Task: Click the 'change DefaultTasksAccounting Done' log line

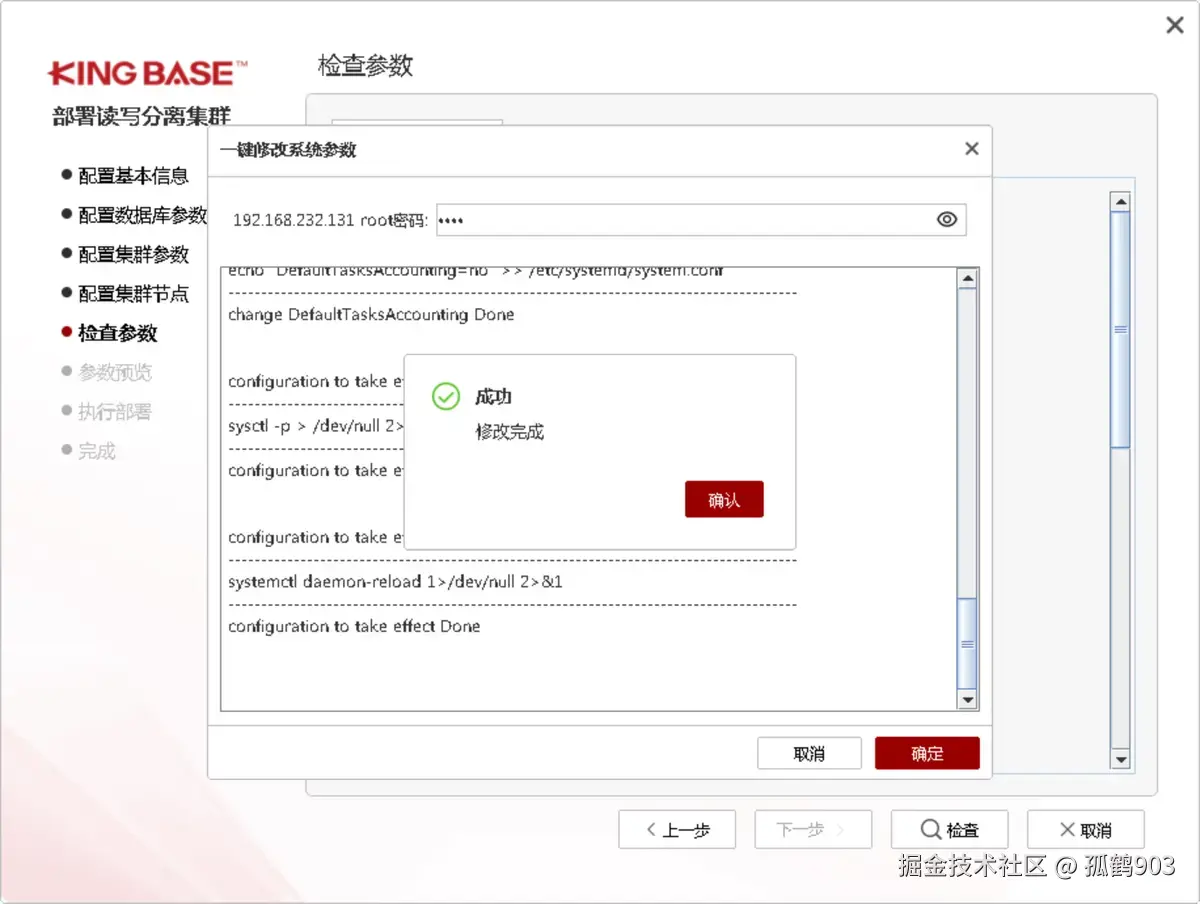Action: tap(371, 314)
